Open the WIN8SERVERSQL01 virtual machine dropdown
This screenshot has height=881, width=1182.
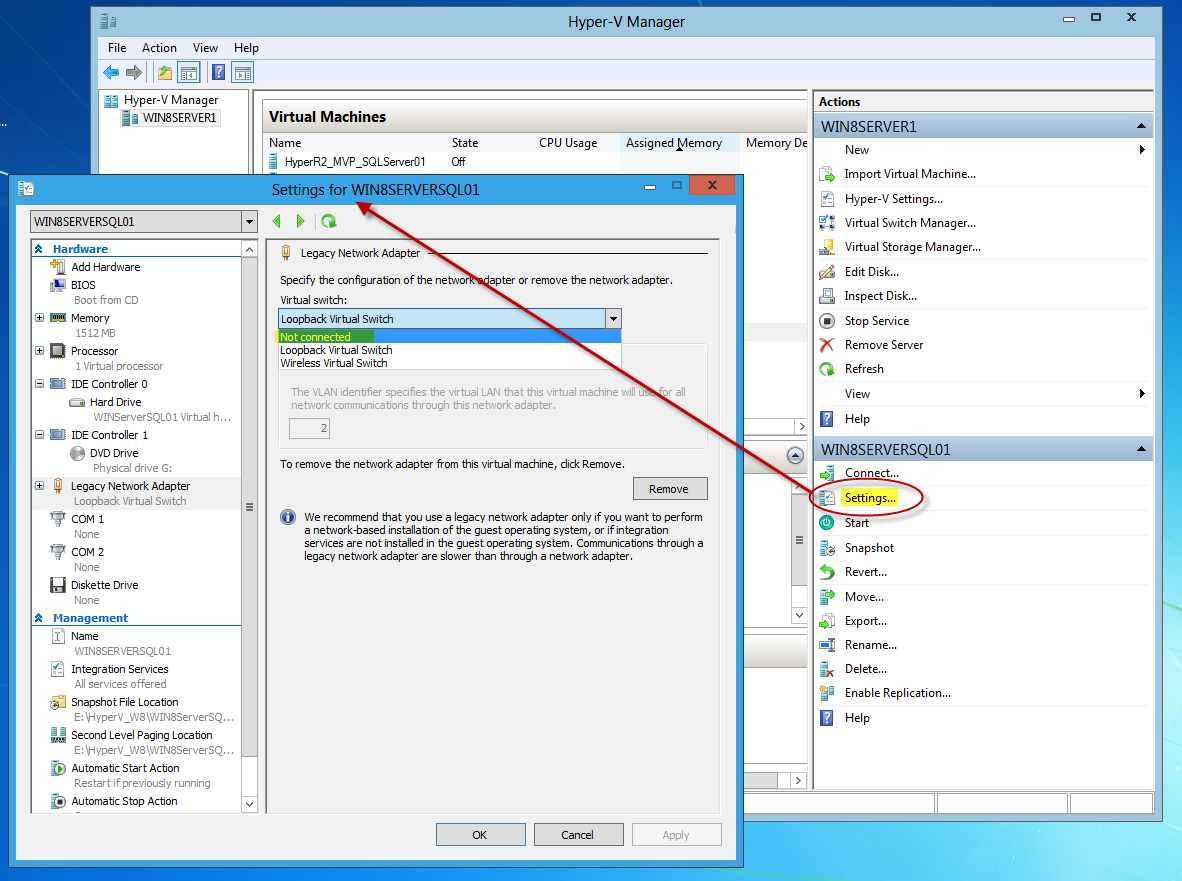click(250, 222)
